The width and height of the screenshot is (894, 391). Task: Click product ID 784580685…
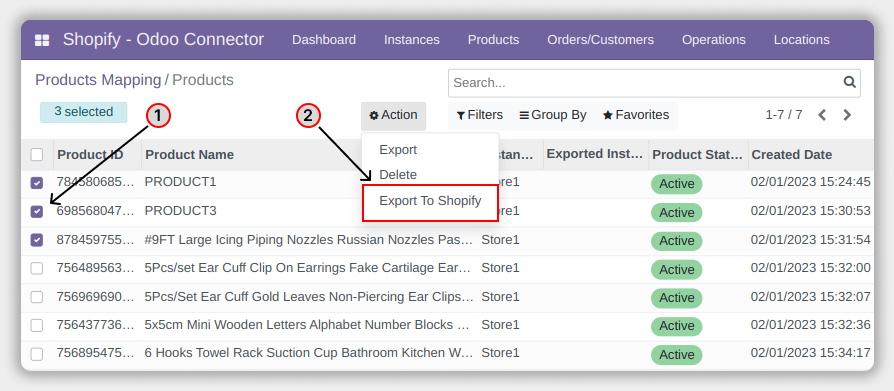tap(96, 182)
